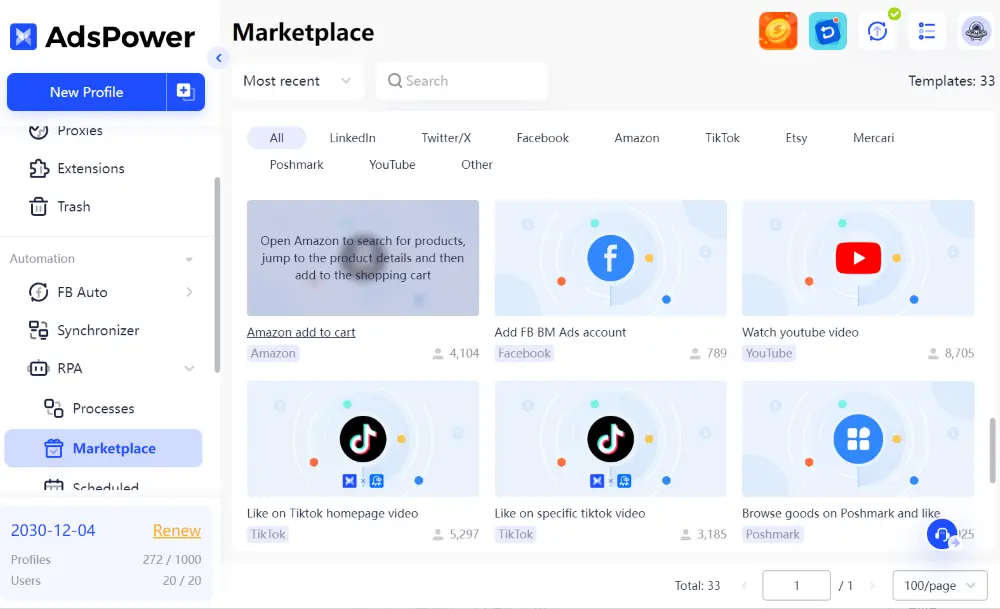Click the Marketplace shop icon in sidebar
The image size is (1000, 609).
coord(54,448)
